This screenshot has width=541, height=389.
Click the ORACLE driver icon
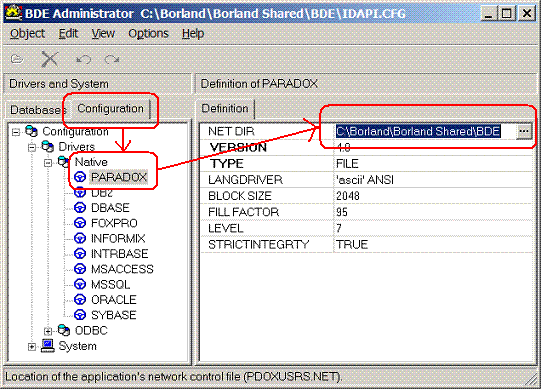point(80,300)
